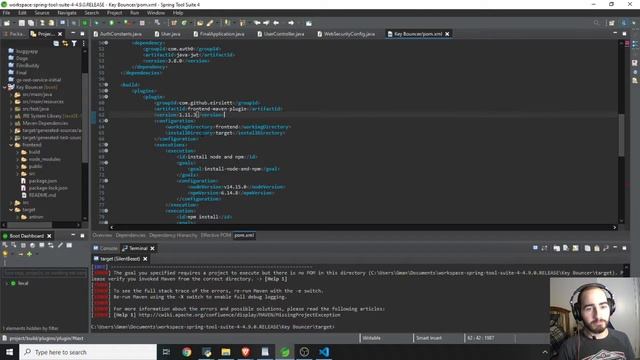The height and width of the screenshot is (360, 640).
Task: Open the Dependency Hierarchy tab
Action: coord(173,236)
